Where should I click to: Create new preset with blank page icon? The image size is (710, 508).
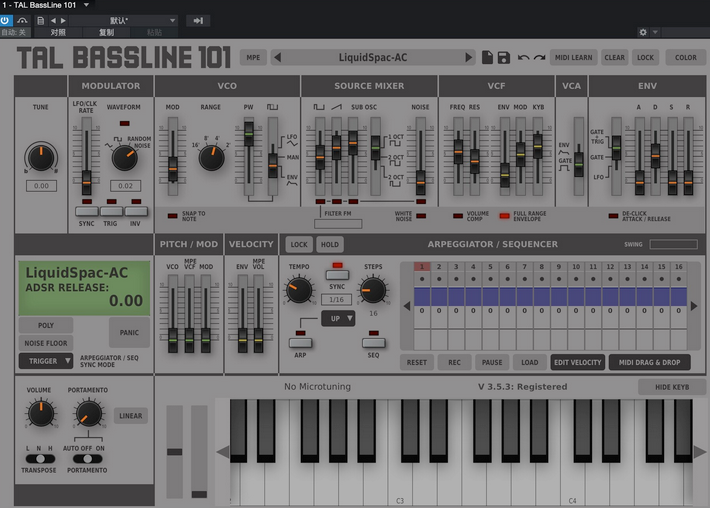tap(487, 58)
